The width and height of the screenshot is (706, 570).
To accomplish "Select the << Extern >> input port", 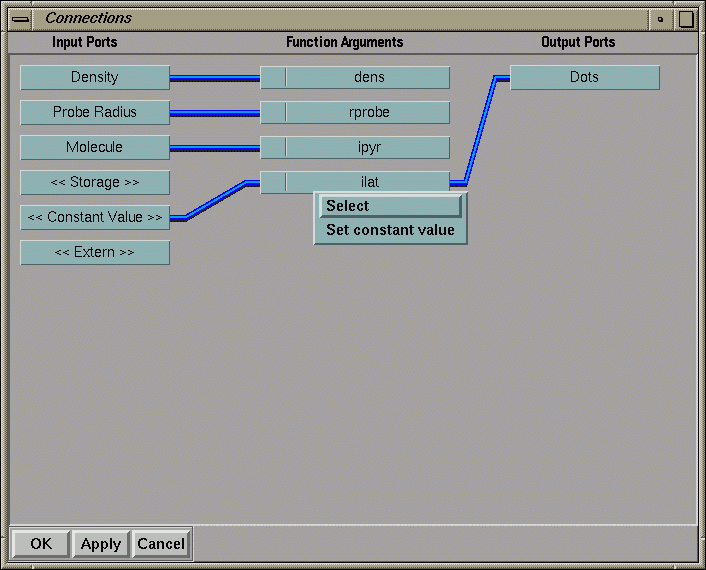I will tap(95, 253).
